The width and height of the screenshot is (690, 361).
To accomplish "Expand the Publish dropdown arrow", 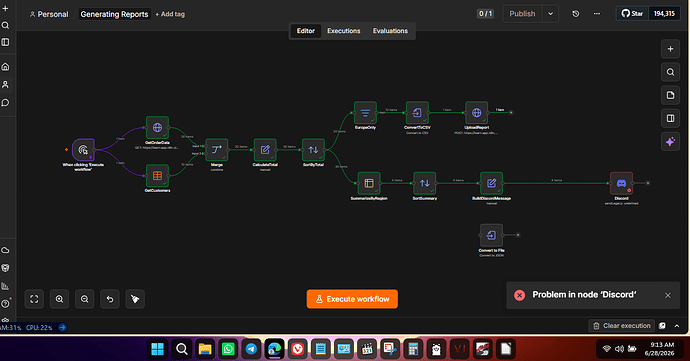I will [551, 14].
